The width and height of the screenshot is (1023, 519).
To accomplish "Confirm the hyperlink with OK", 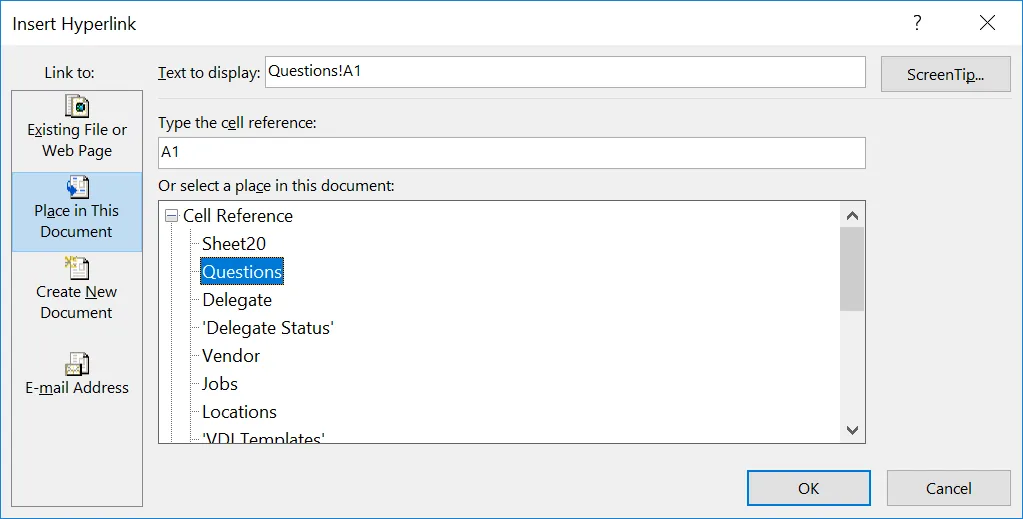I will click(x=808, y=488).
